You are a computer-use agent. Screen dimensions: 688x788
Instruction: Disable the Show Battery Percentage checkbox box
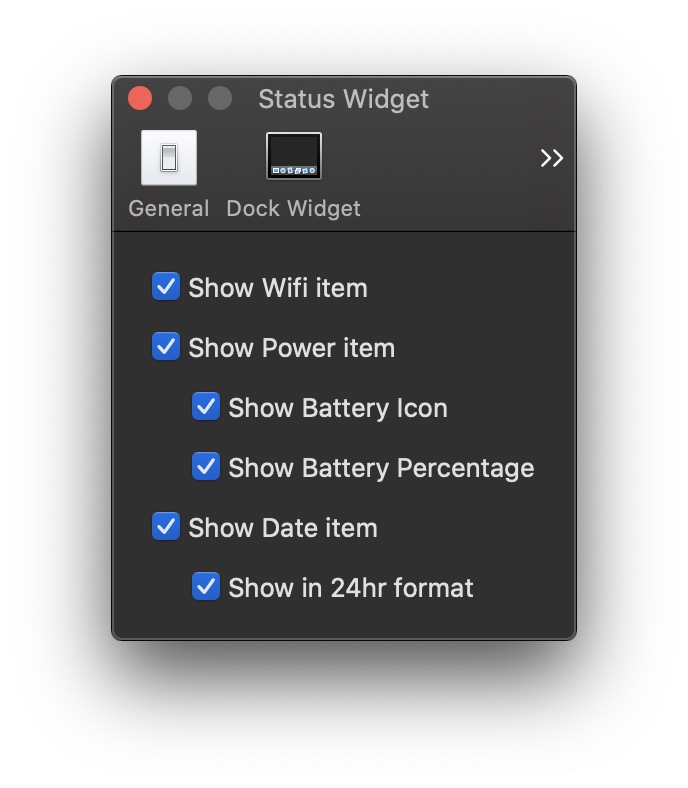click(x=206, y=467)
